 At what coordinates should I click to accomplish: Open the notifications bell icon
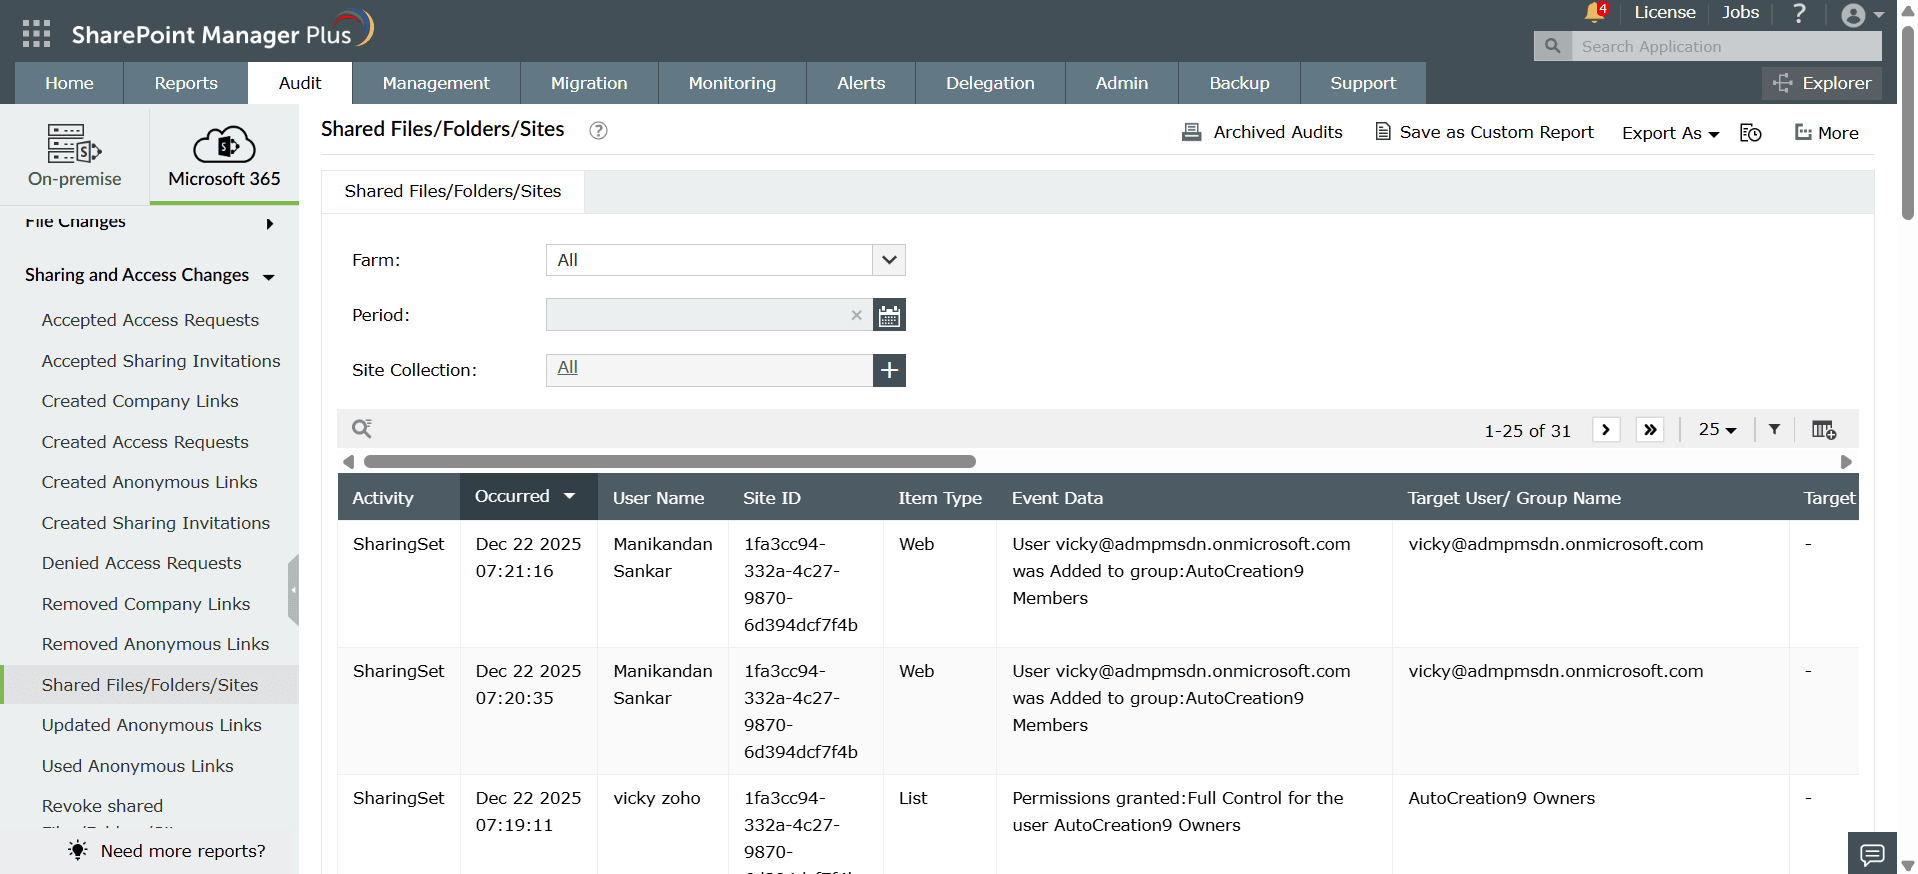[1595, 13]
